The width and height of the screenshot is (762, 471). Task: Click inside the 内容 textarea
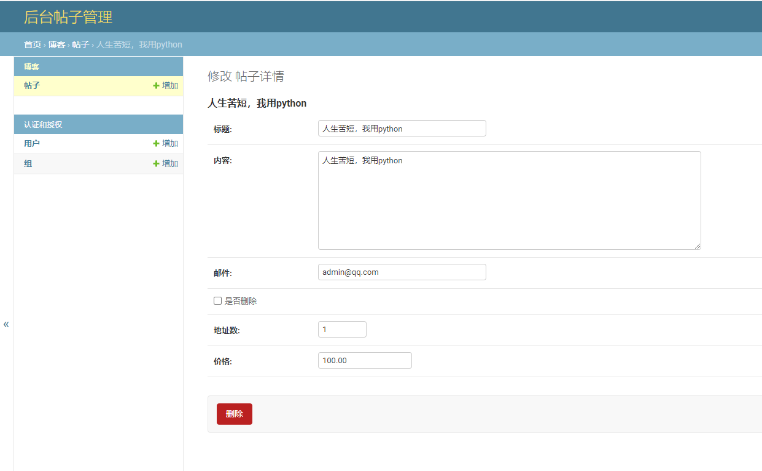(x=509, y=200)
